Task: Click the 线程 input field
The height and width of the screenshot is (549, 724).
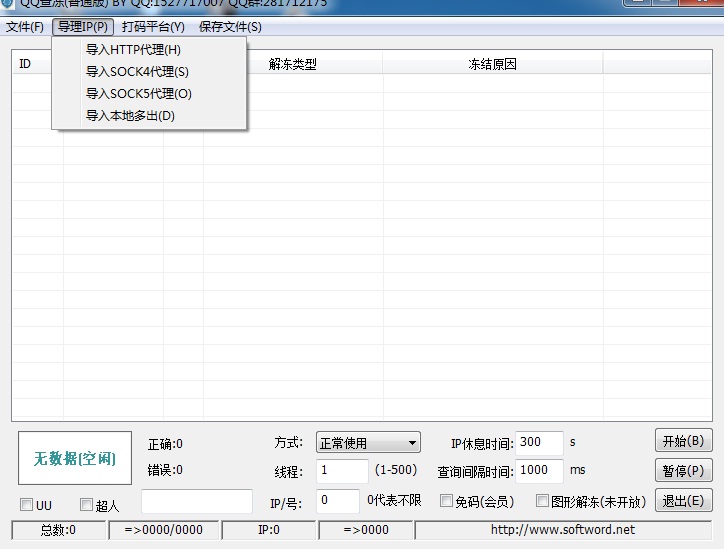Action: (x=342, y=471)
